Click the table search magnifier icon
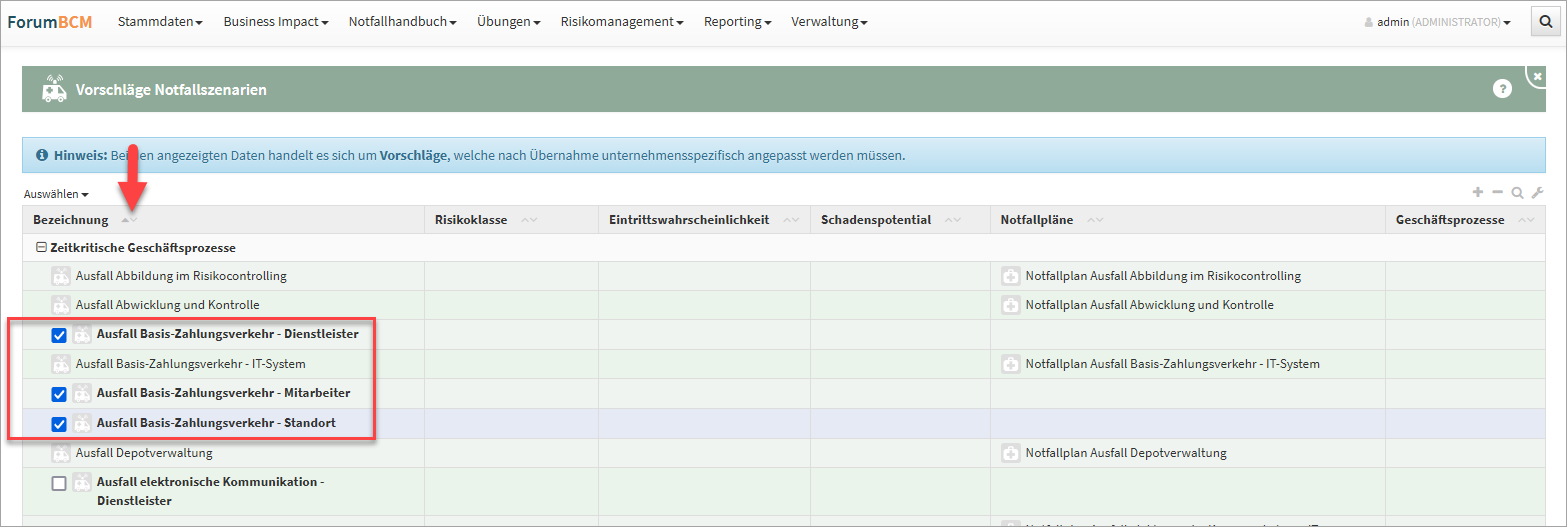Screen dimensions: 1567x527 (1517, 193)
